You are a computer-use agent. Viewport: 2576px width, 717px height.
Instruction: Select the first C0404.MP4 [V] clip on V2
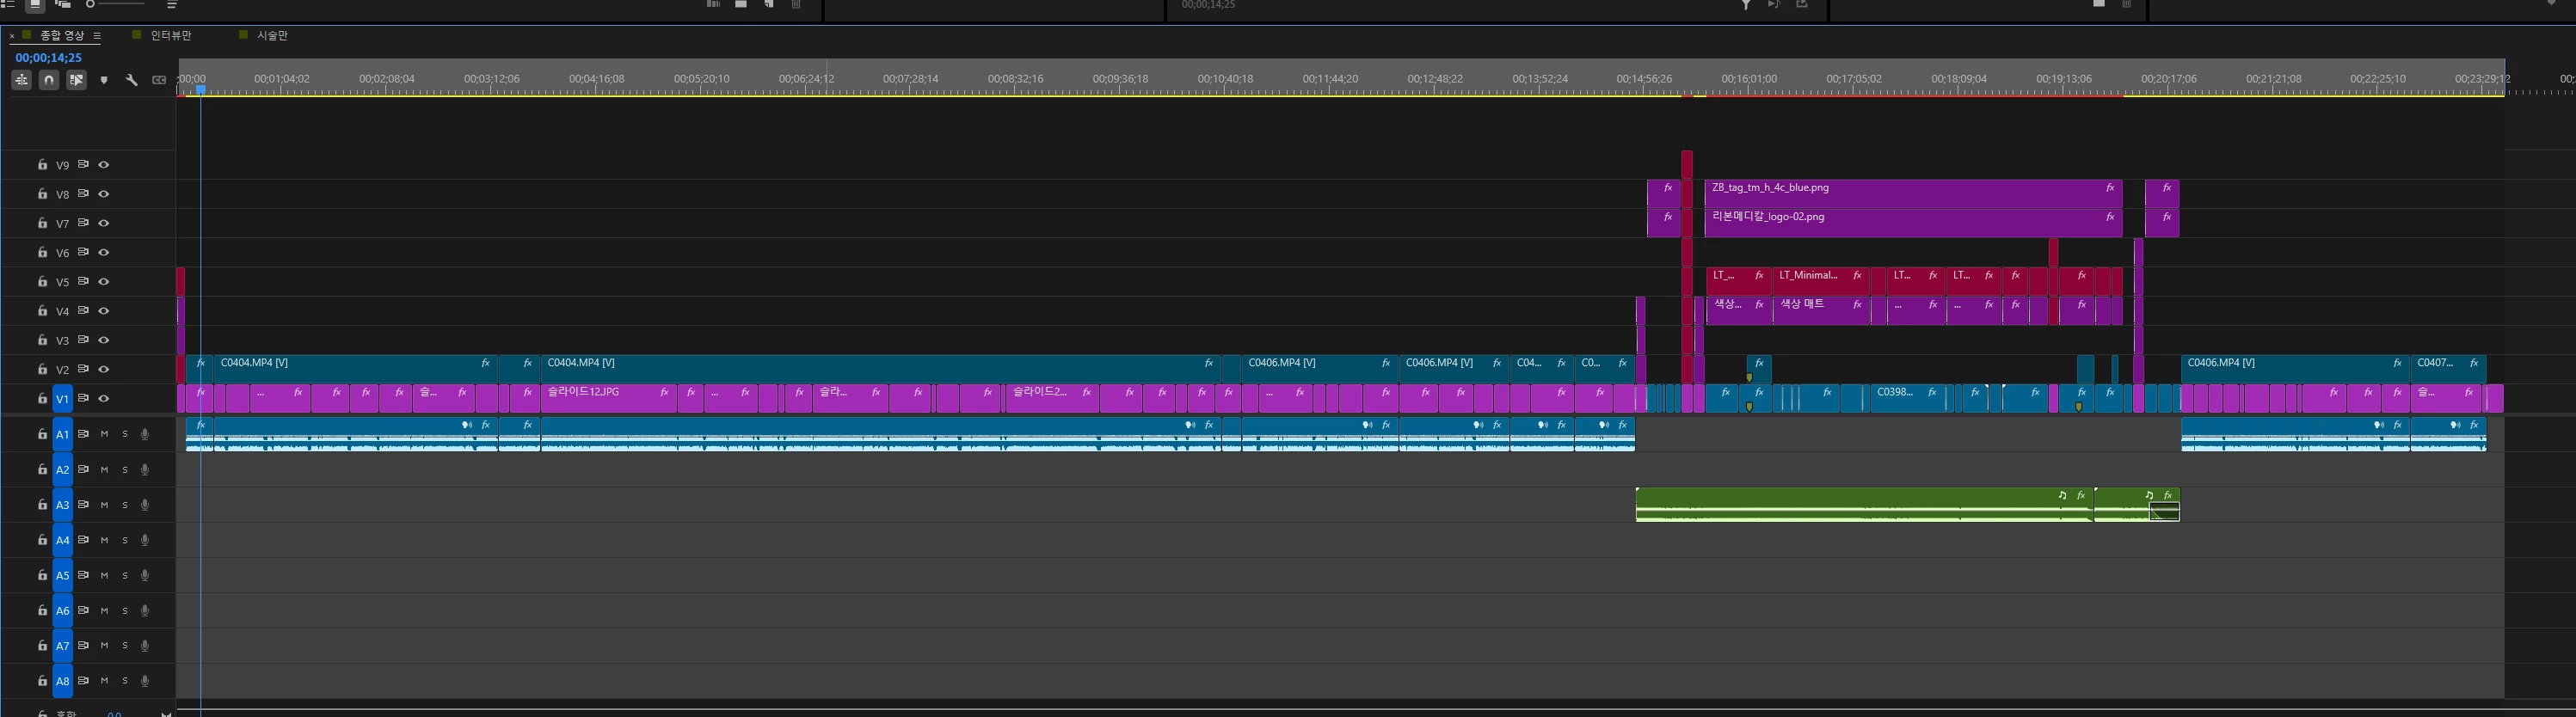coord(355,369)
